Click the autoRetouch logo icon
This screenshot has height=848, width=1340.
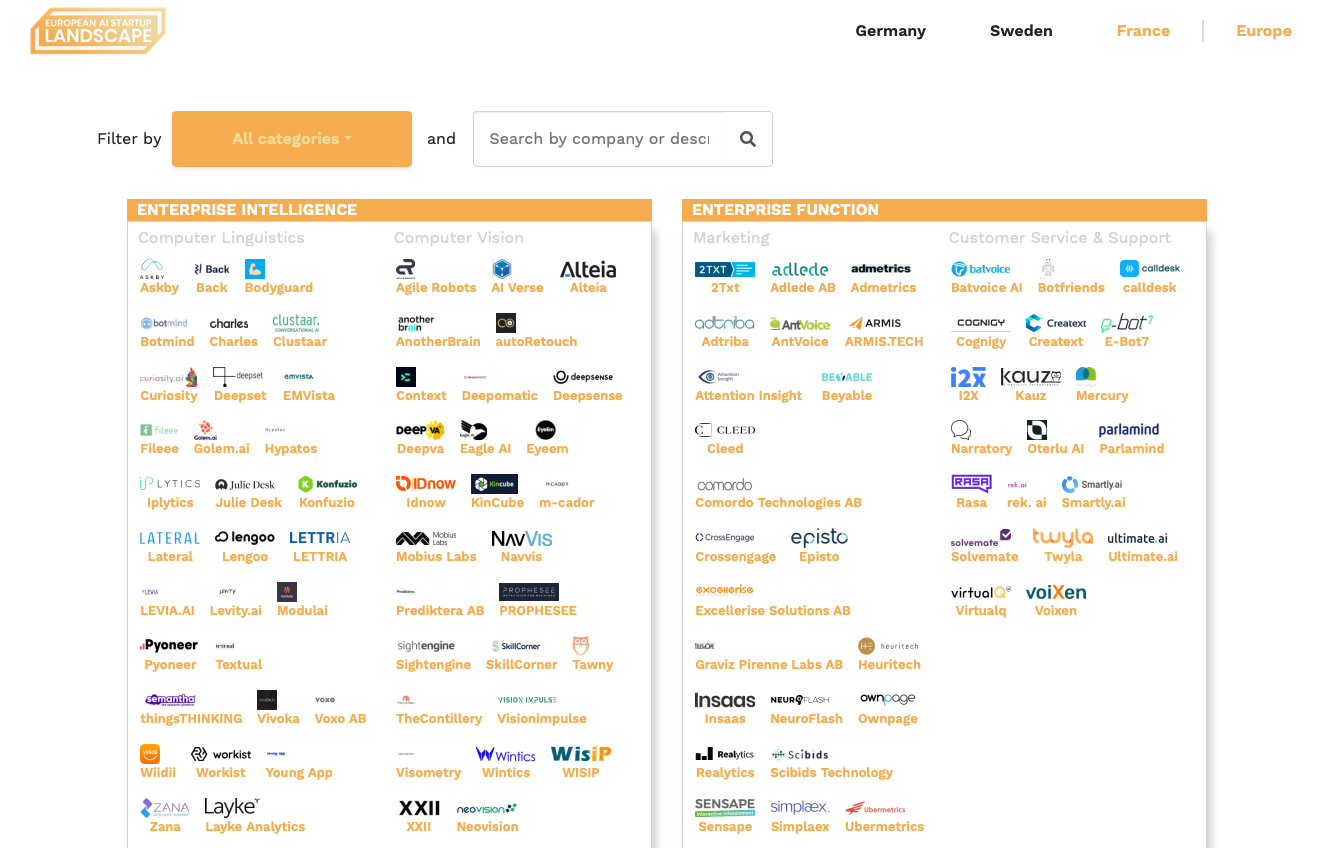[506, 323]
